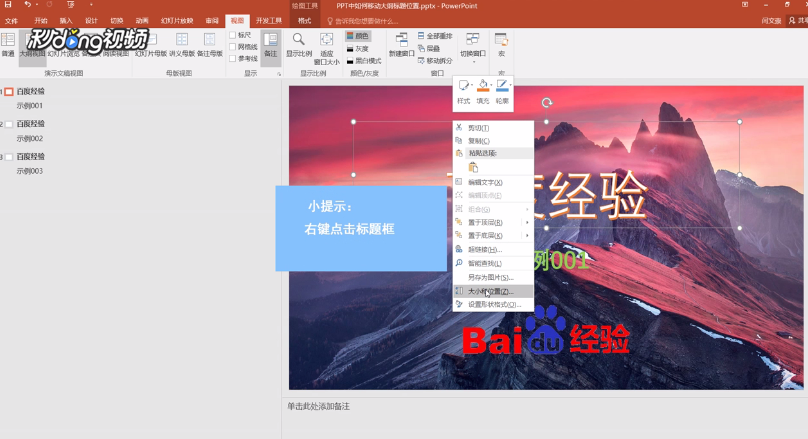Screen dimensions: 808x439
Task: Open the 文件 (File) tab
Action: click(x=11, y=21)
